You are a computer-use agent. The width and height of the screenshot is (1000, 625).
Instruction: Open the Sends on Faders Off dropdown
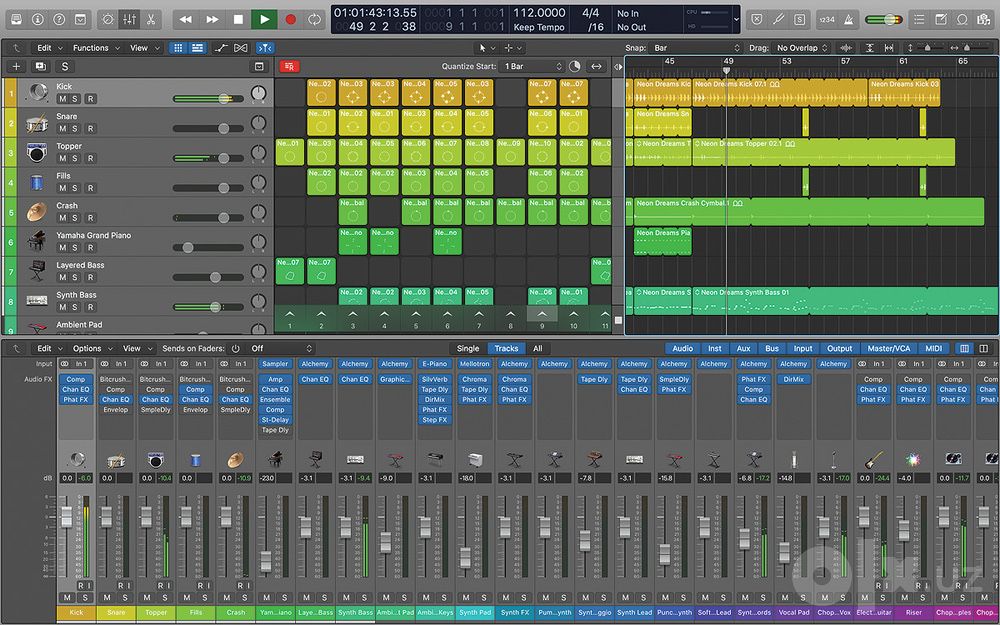point(281,349)
